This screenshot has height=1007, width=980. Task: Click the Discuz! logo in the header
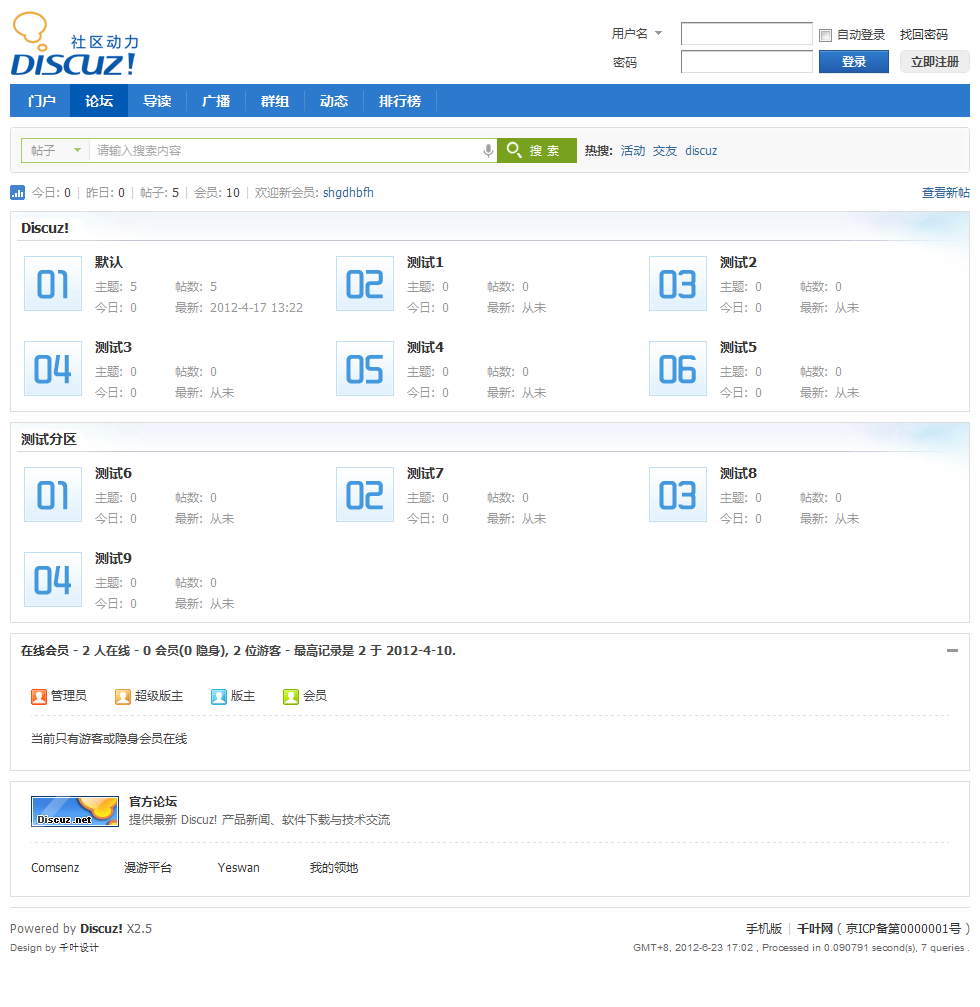point(74,44)
